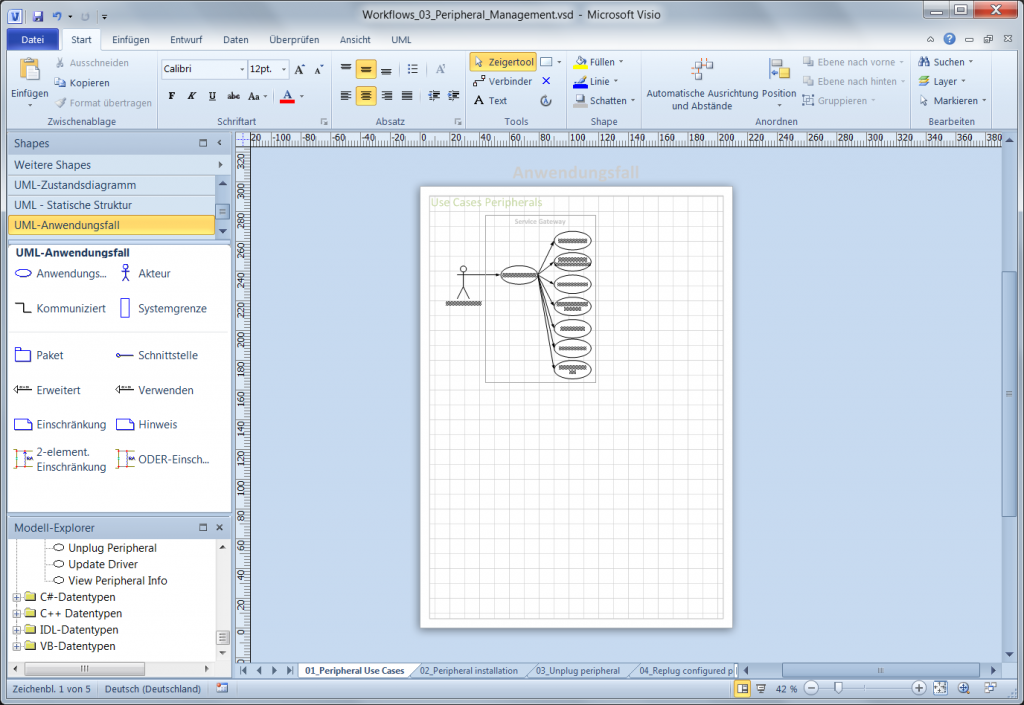
Task: Select the Akteur actor shape
Action: tap(145, 274)
